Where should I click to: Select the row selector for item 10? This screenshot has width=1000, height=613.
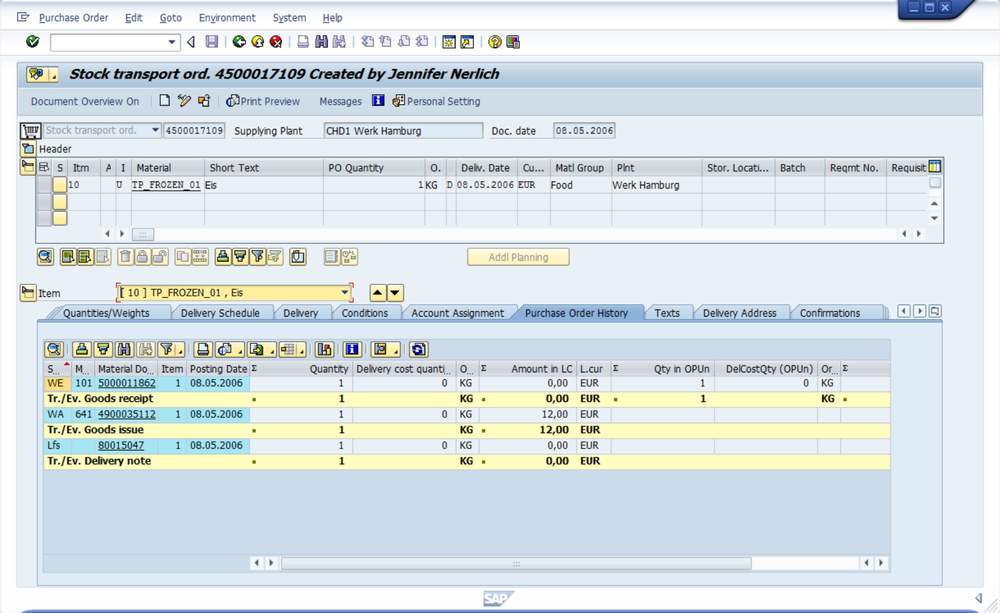pos(44,185)
